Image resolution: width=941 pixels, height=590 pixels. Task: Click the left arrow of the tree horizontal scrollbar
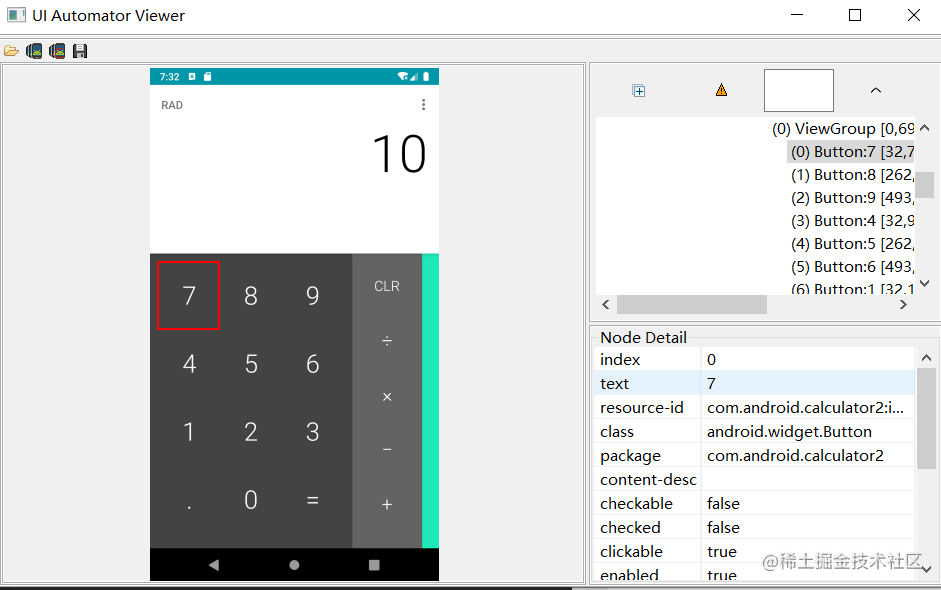[606, 304]
